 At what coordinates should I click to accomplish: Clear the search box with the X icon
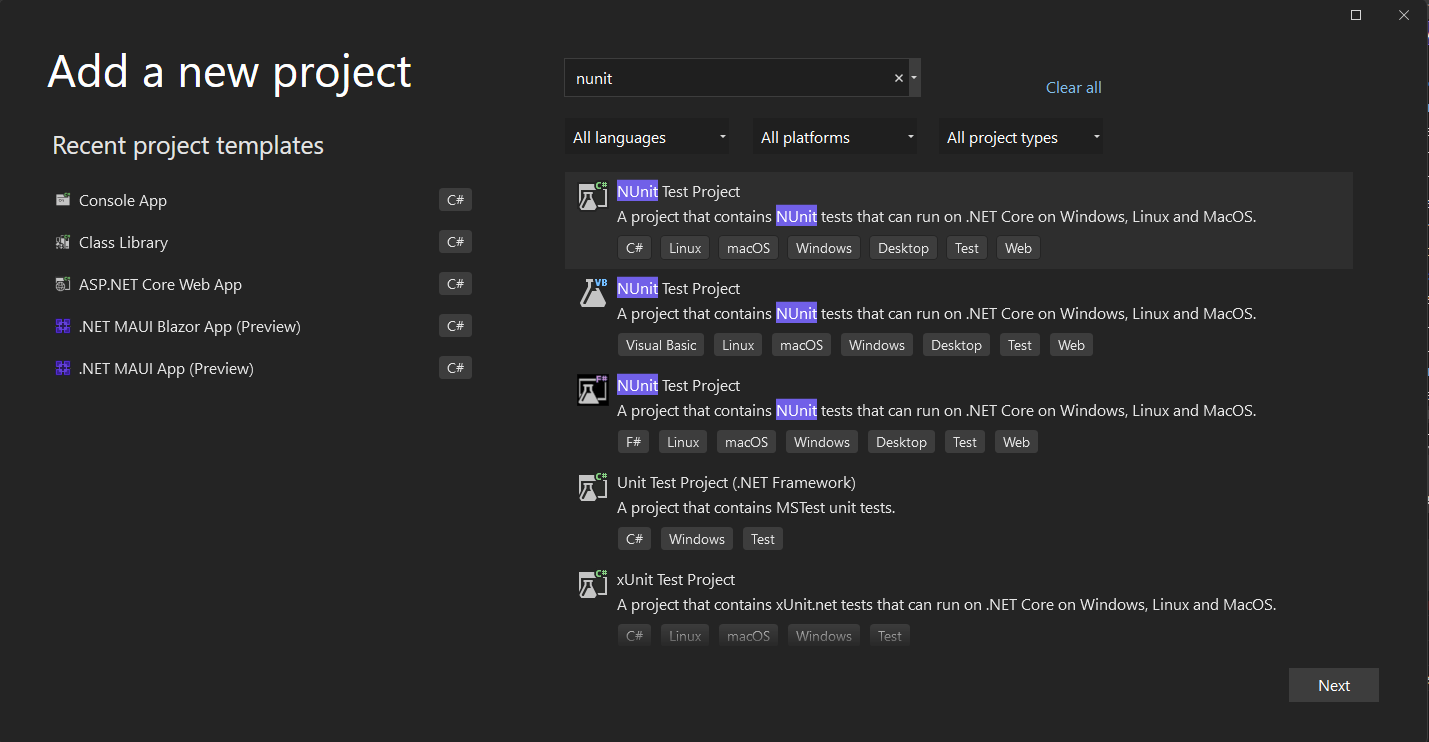point(898,78)
